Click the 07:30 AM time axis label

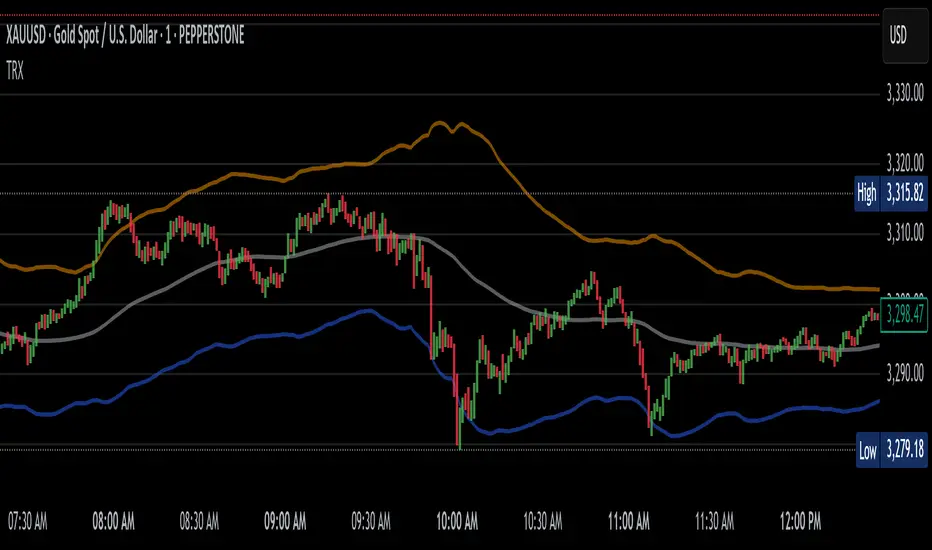click(27, 522)
